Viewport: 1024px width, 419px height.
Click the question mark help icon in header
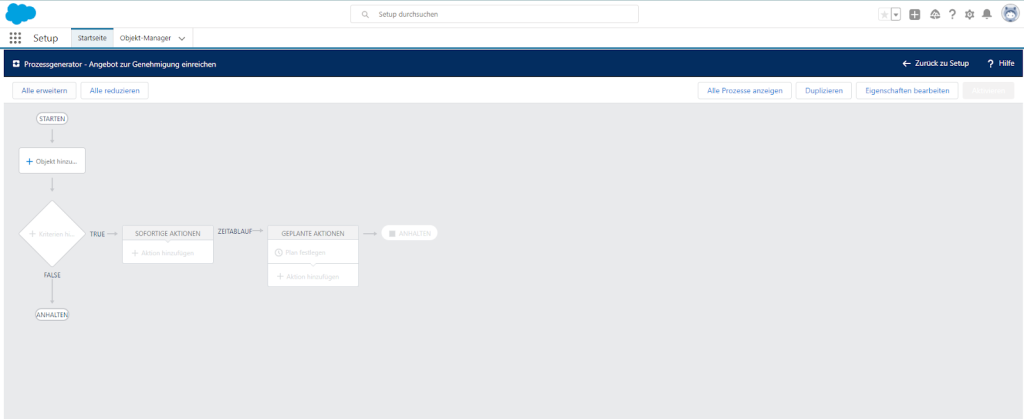coord(952,14)
